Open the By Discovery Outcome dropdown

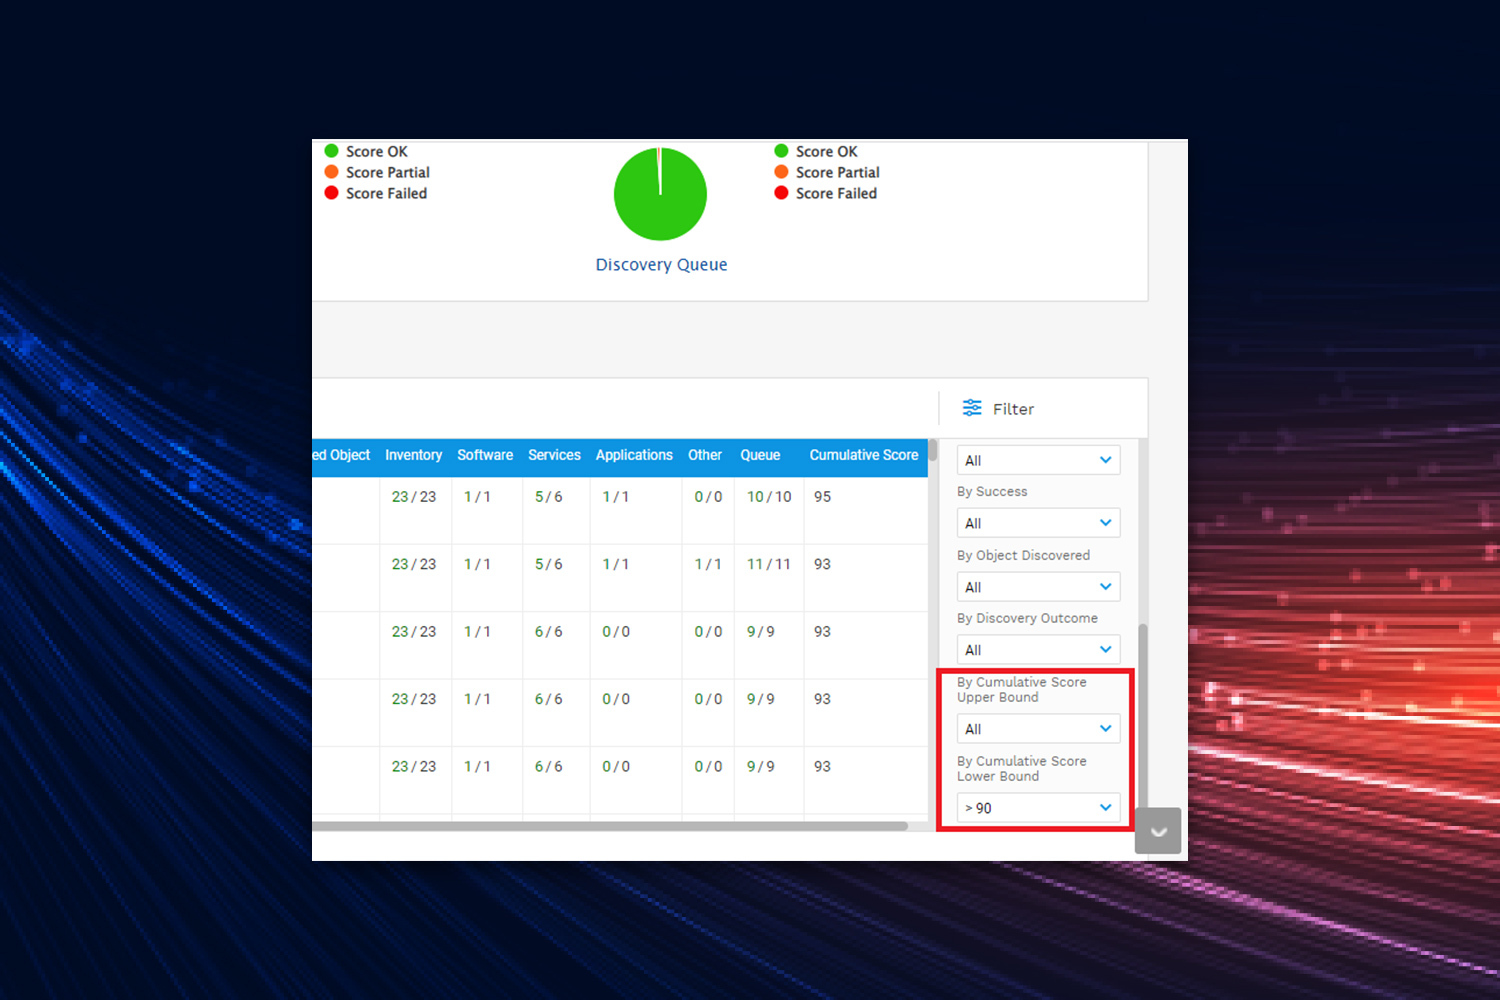pyautogui.click(x=1037, y=649)
